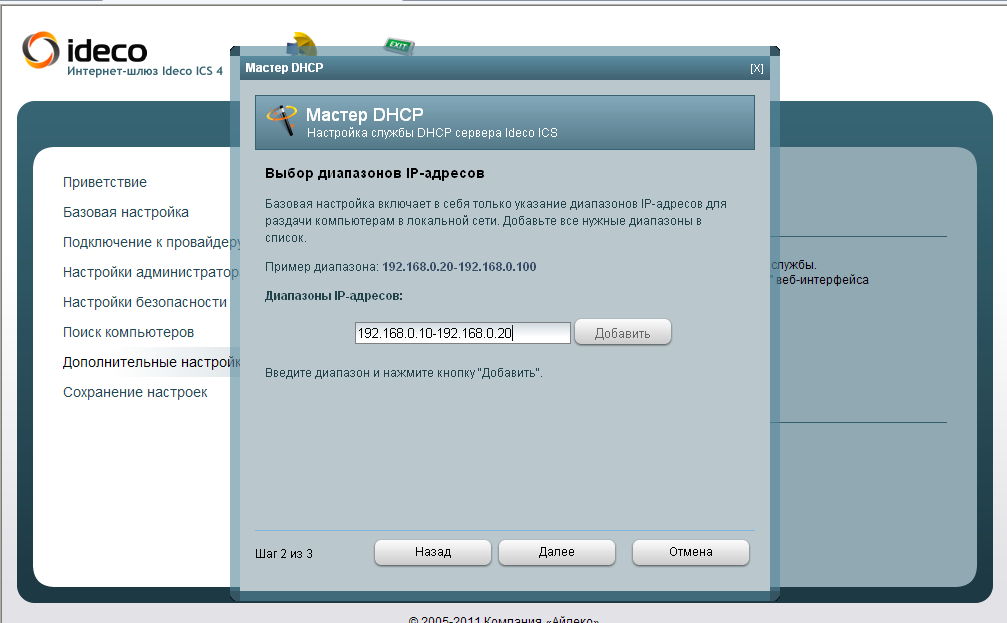
Task: Click the green EXIT icon
Action: coord(399,45)
